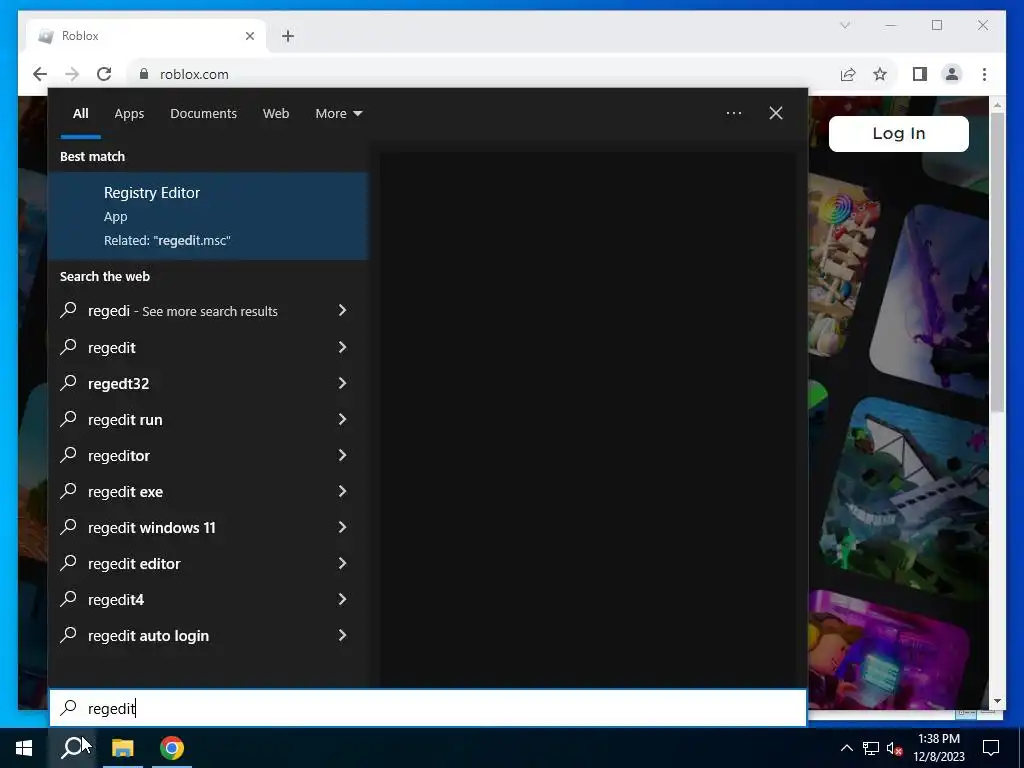Expand arrow for 'regedit run' suggestion

[342, 419]
